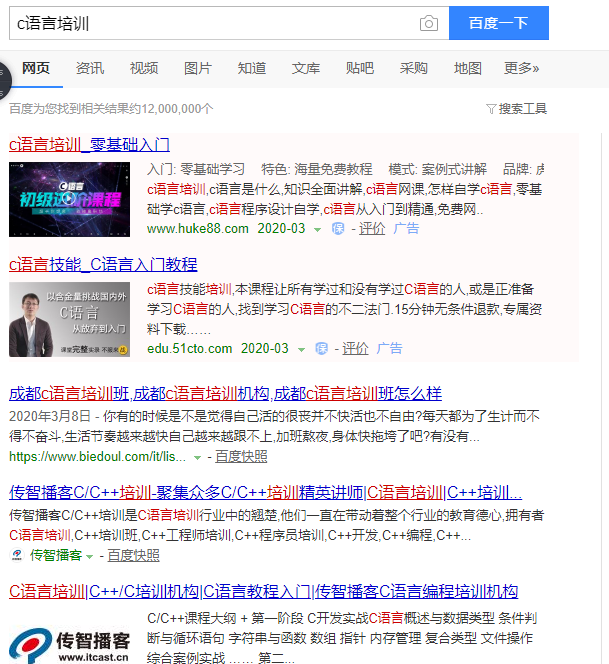Expand the dropdown arrow after 51cto date
609x664 pixels.
[x=301, y=350]
